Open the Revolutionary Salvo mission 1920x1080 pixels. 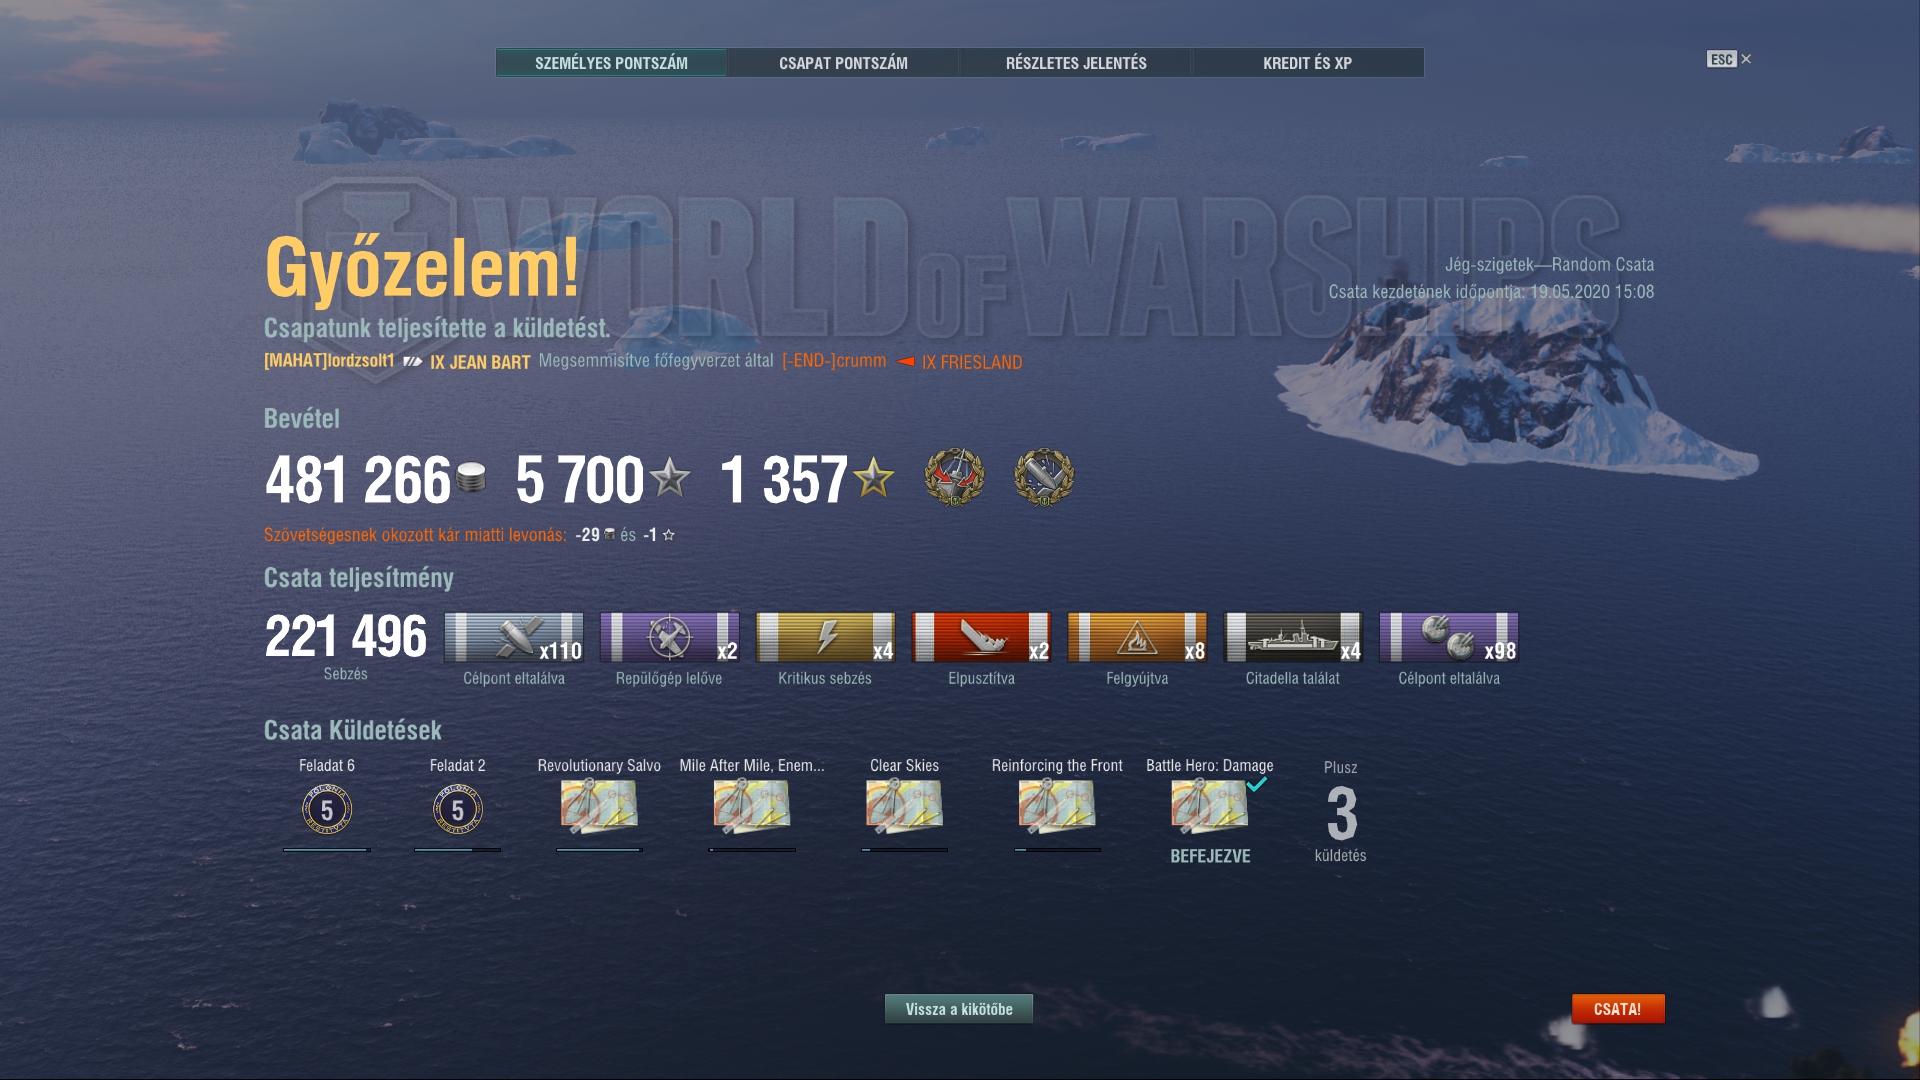(x=599, y=807)
